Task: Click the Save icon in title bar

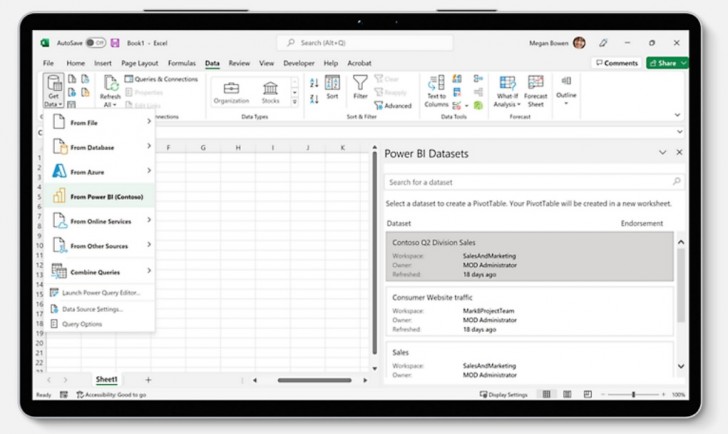Action: point(115,43)
